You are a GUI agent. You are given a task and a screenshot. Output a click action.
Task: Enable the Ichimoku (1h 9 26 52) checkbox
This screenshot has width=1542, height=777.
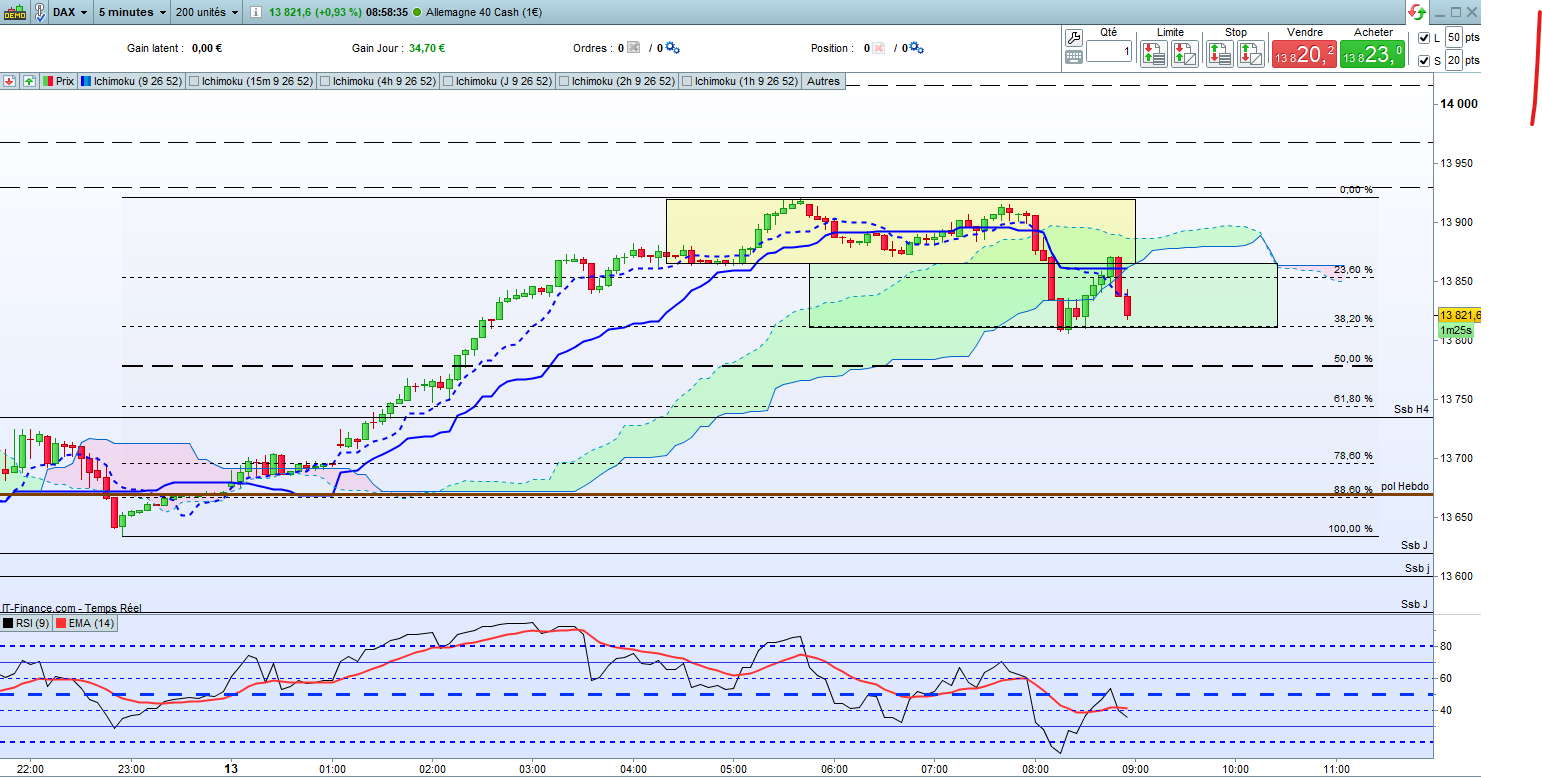tap(686, 81)
